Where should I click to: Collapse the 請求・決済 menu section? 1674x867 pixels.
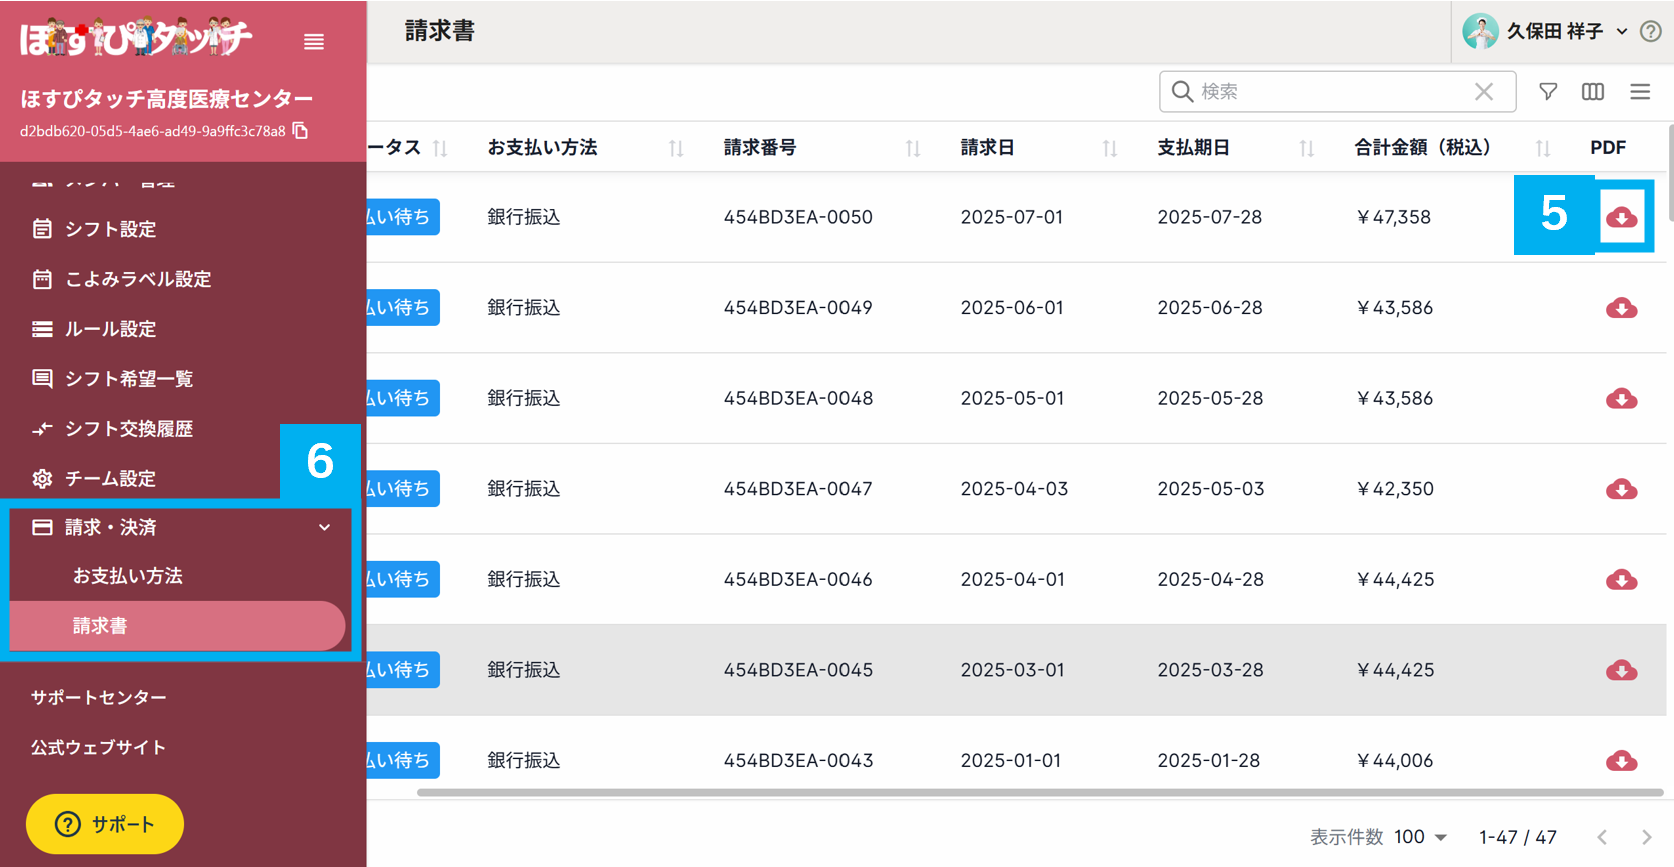(324, 527)
